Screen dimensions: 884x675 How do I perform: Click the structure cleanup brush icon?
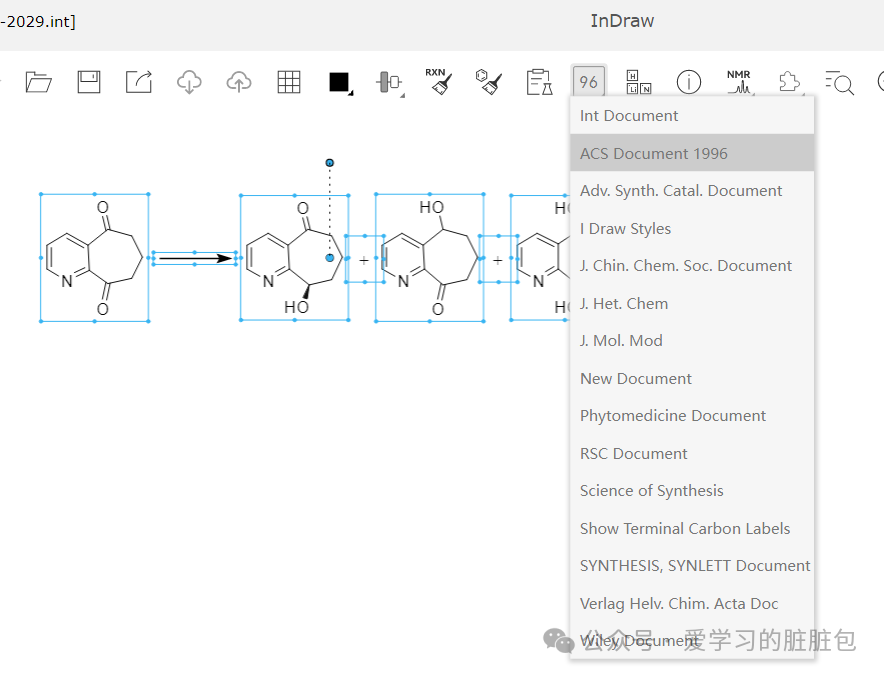488,82
